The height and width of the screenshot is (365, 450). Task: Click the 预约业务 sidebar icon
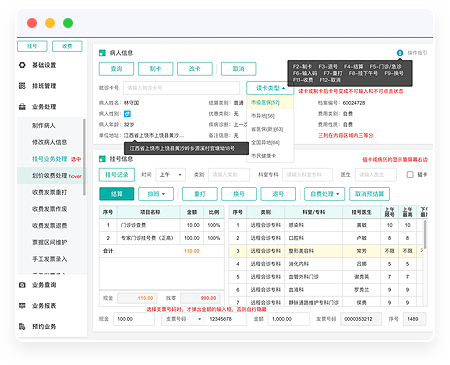coord(22,326)
